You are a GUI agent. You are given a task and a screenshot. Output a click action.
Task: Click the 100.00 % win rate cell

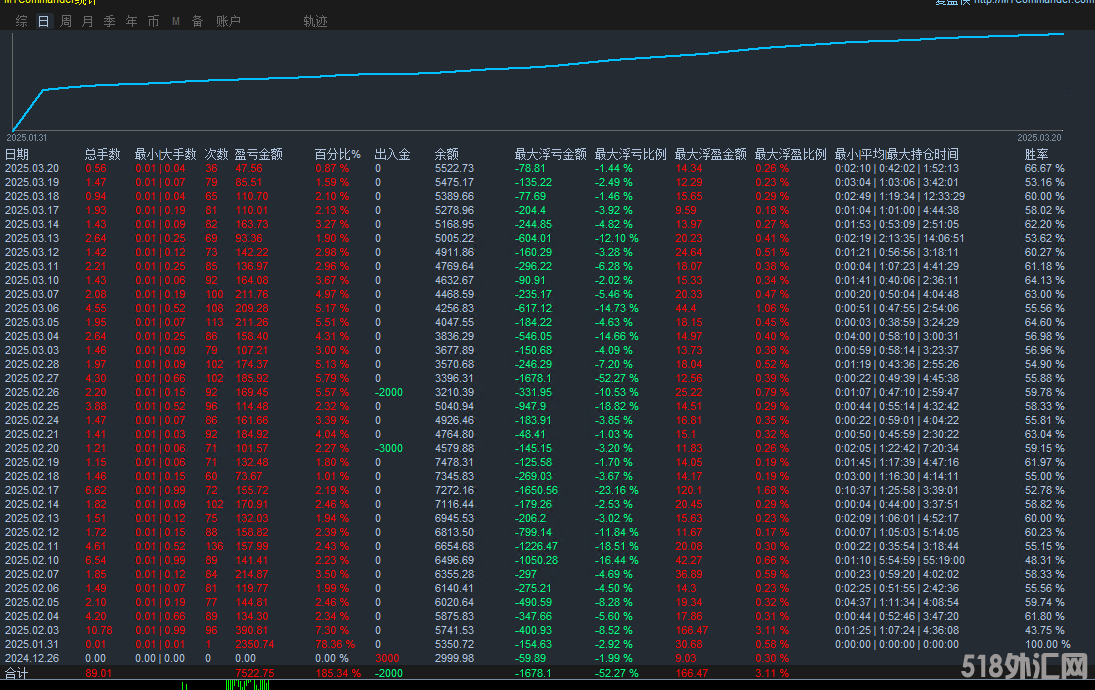coord(1048,644)
